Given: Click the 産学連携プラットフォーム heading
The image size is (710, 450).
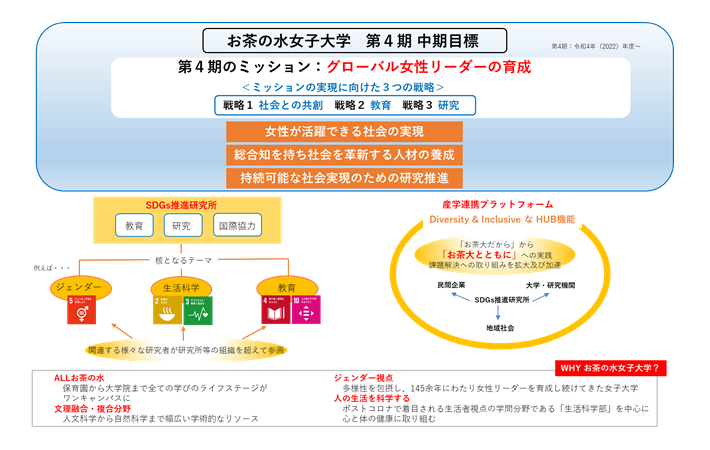Looking at the screenshot, I should tap(498, 205).
